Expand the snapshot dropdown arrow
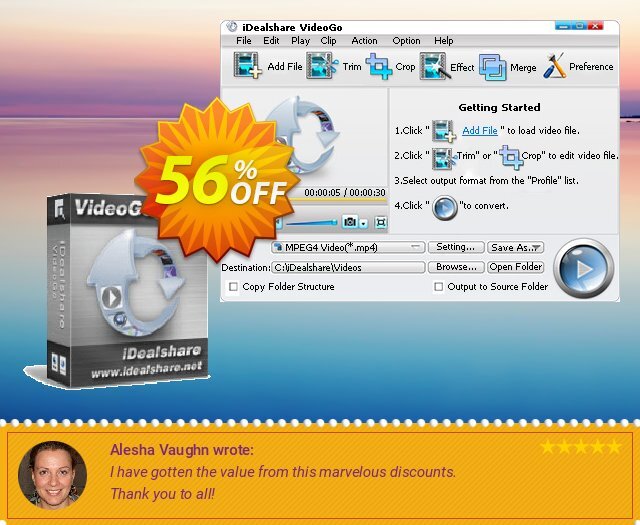The image size is (640, 525). click(364, 223)
